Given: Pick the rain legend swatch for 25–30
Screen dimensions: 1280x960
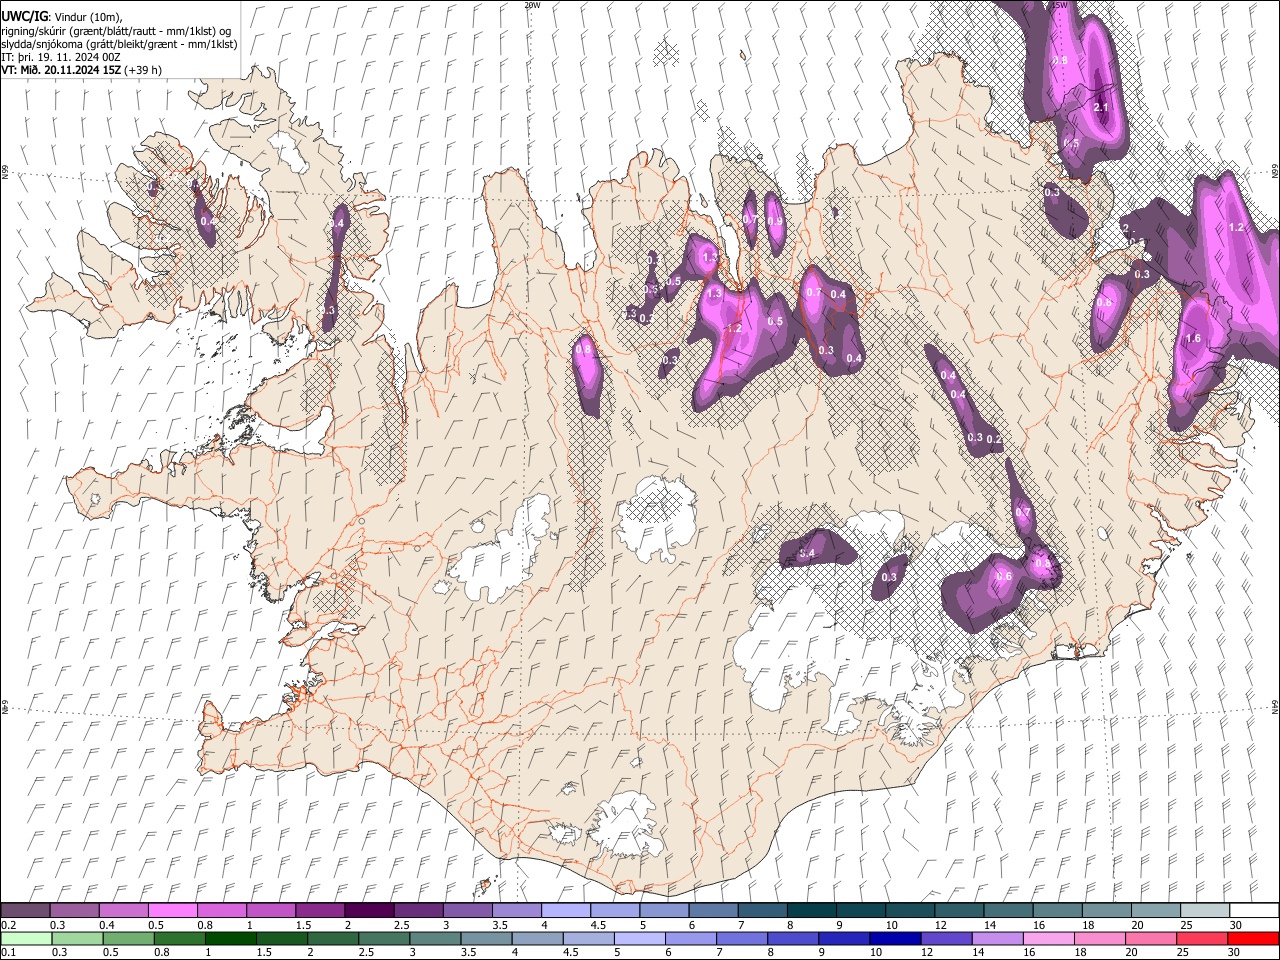Looking at the screenshot, I should 1203,938.
